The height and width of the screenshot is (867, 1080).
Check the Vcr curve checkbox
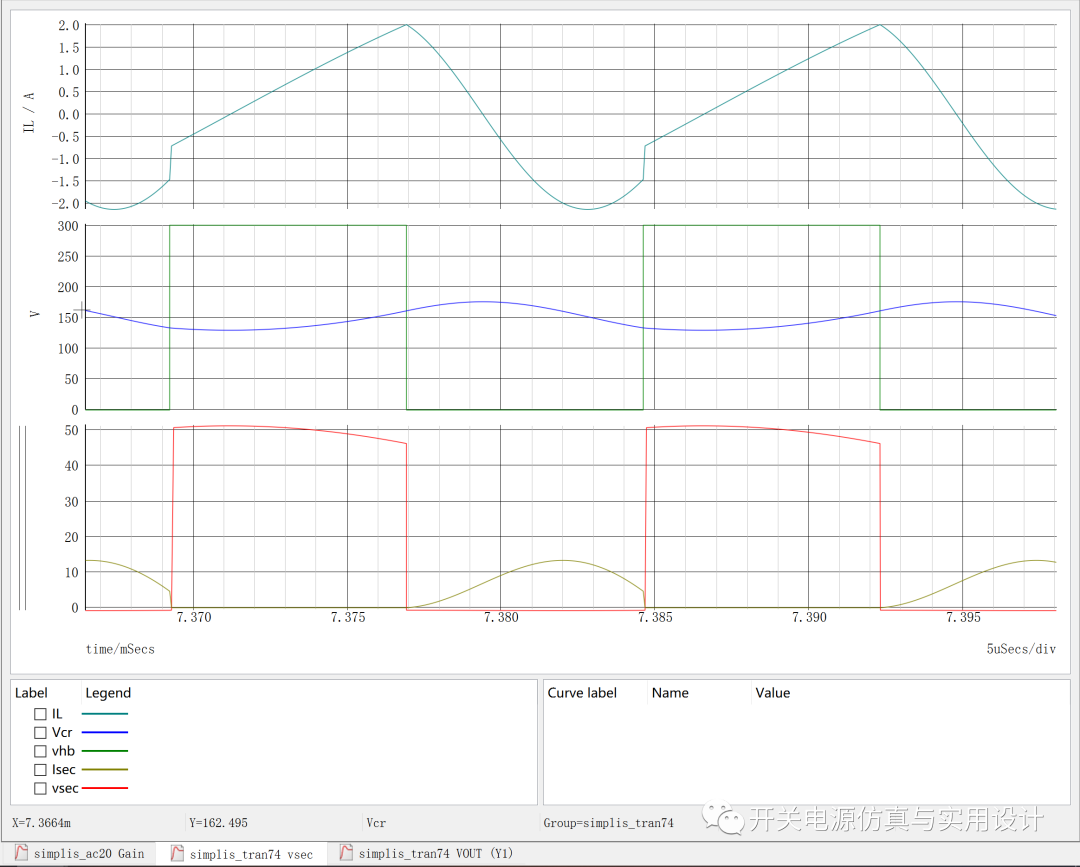point(41,733)
